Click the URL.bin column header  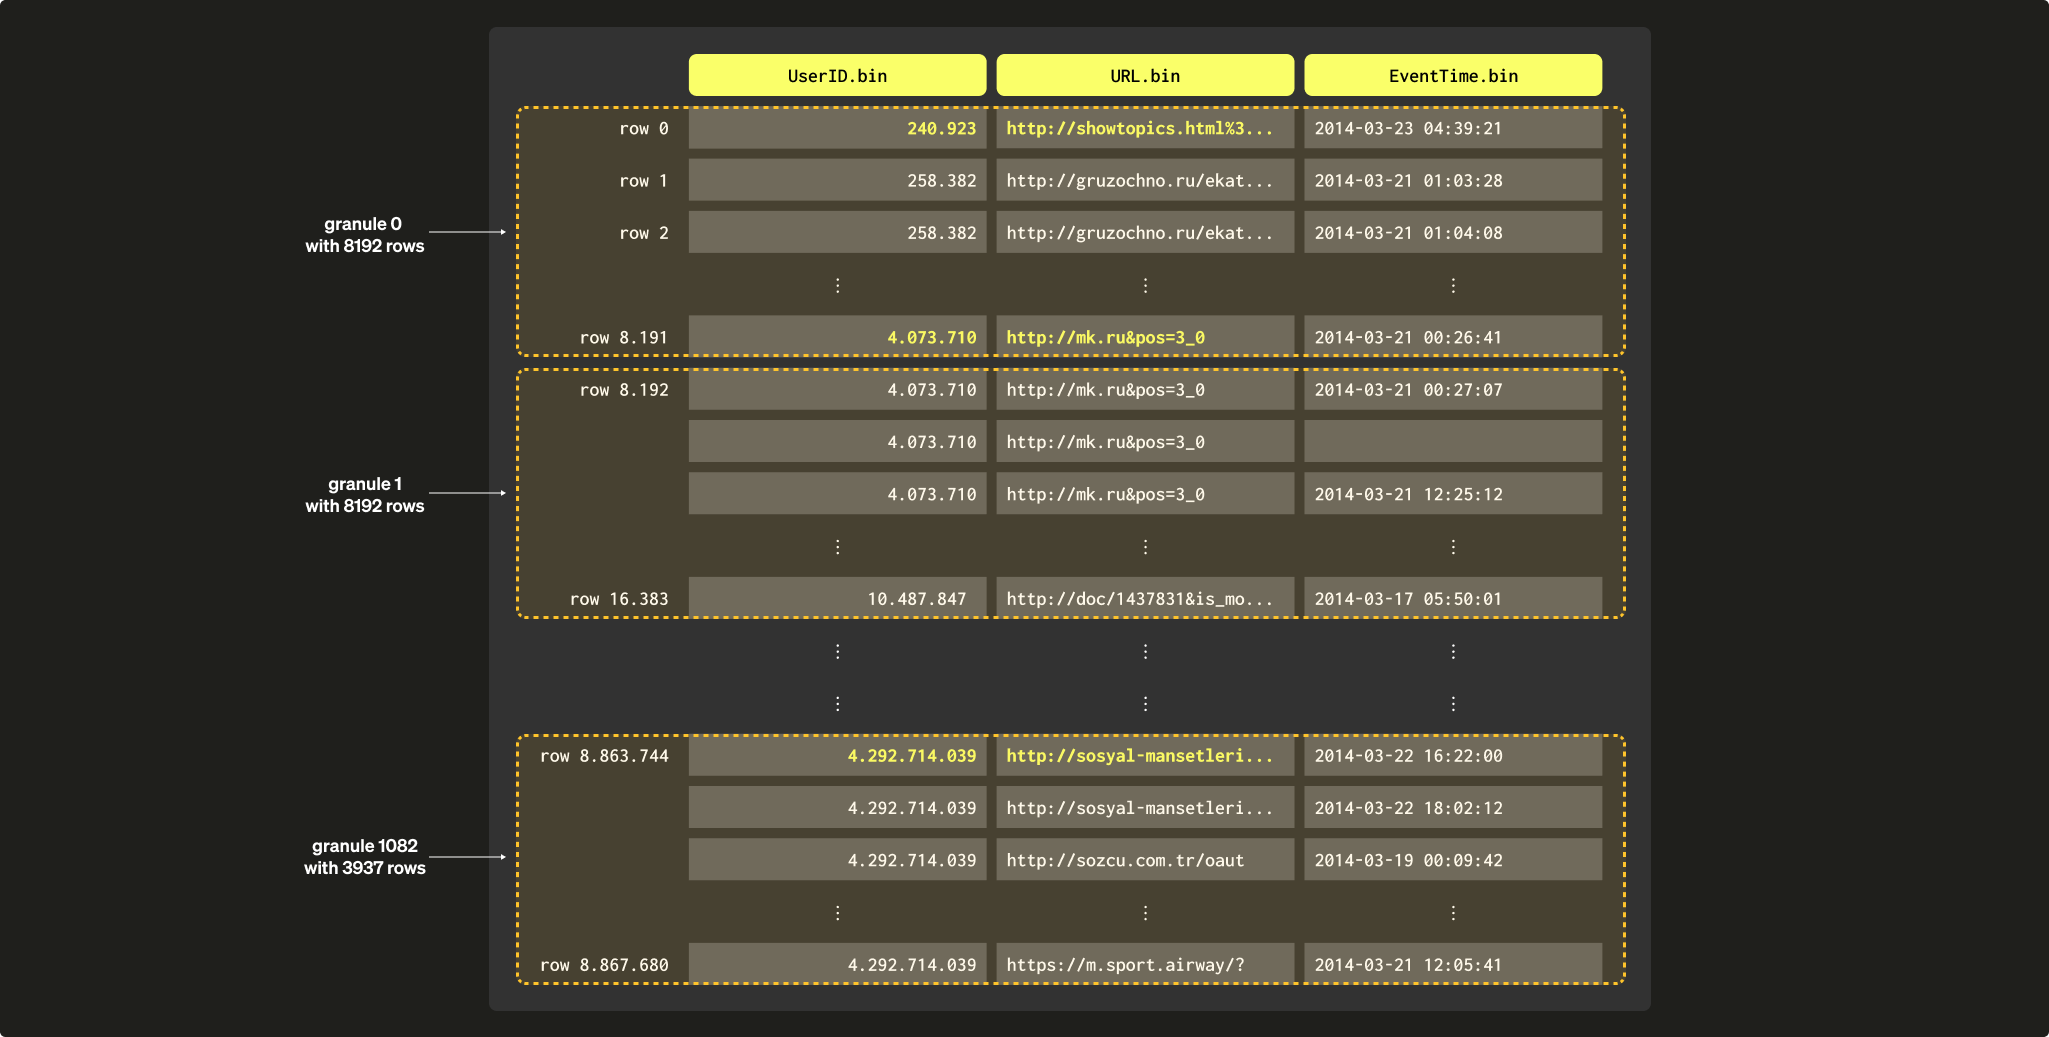pyautogui.click(x=1144, y=76)
